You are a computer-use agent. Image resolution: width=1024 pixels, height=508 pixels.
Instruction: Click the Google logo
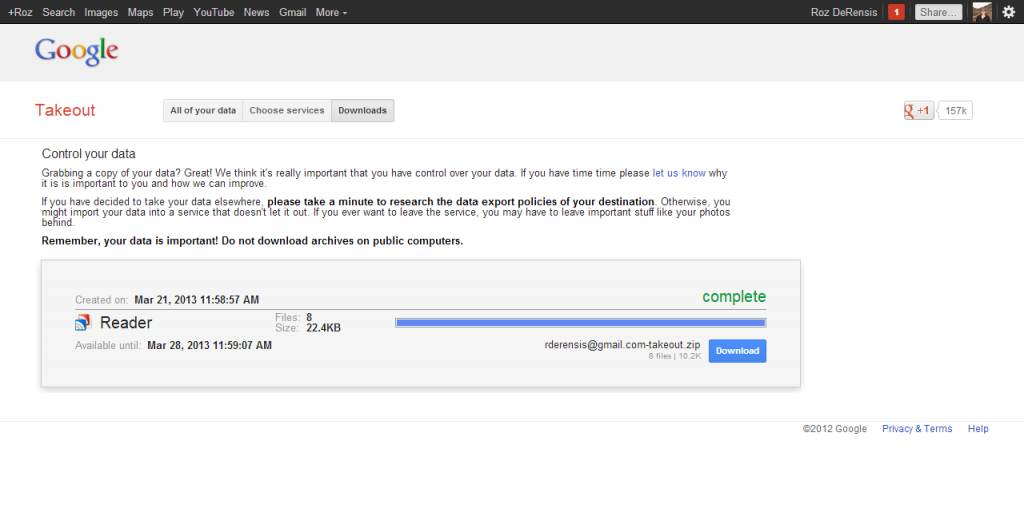[x=76, y=52]
